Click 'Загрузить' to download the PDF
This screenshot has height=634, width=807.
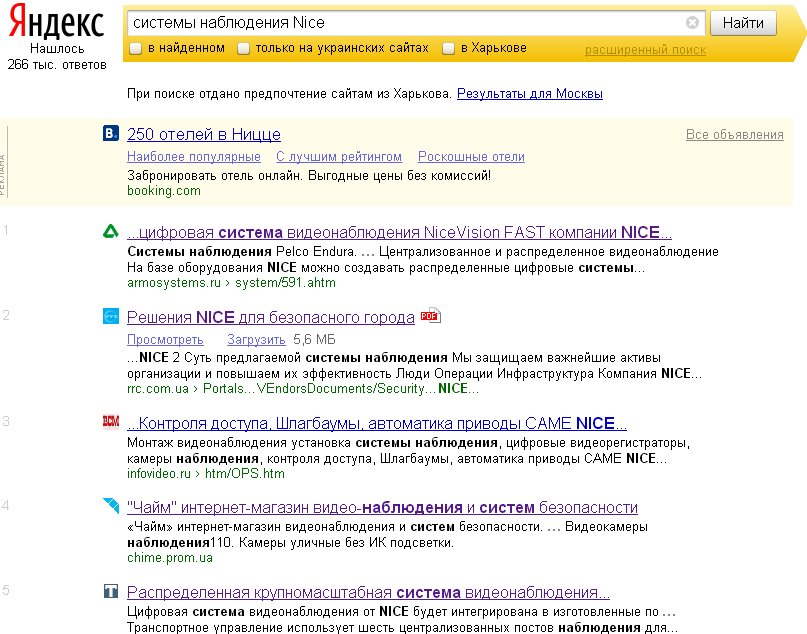tap(256, 340)
